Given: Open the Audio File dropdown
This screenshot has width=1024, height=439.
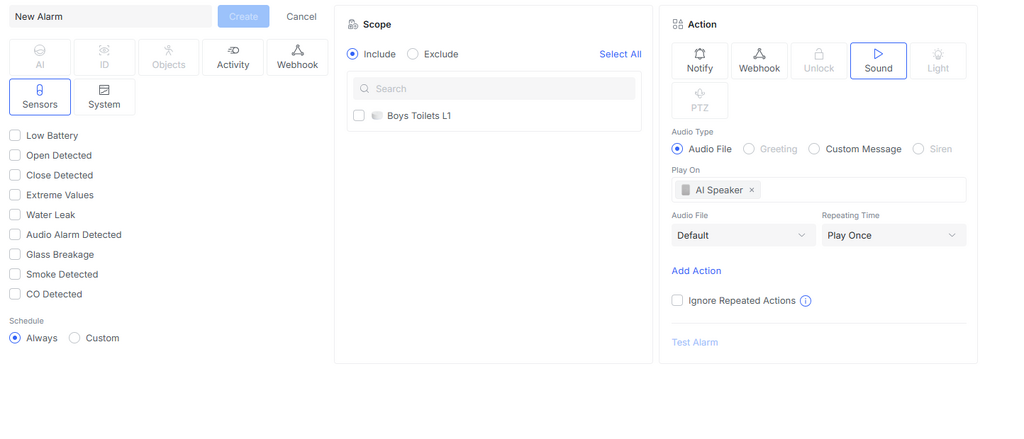Looking at the screenshot, I should [743, 235].
